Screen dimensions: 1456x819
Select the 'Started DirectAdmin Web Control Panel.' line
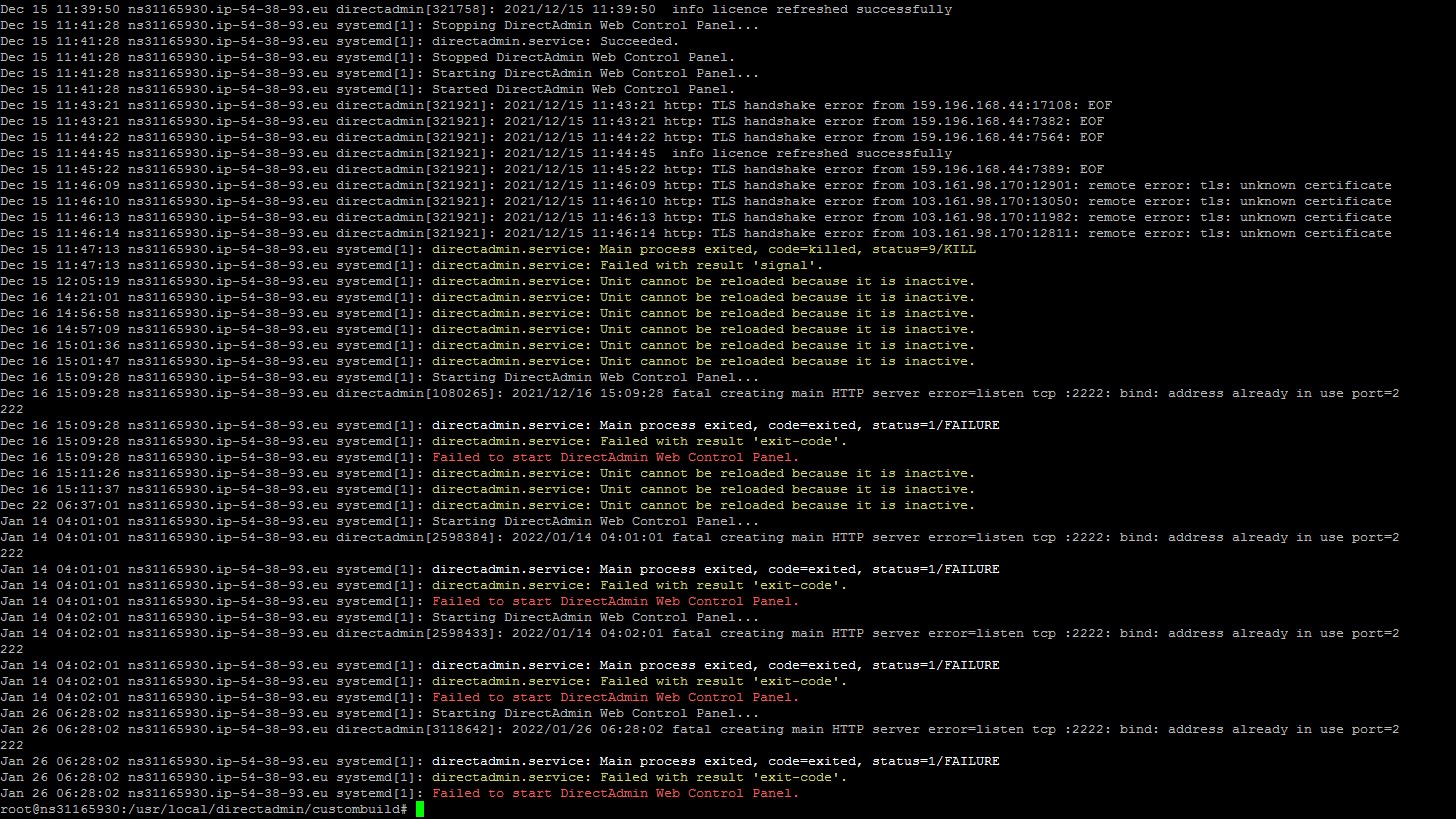tap(368, 89)
